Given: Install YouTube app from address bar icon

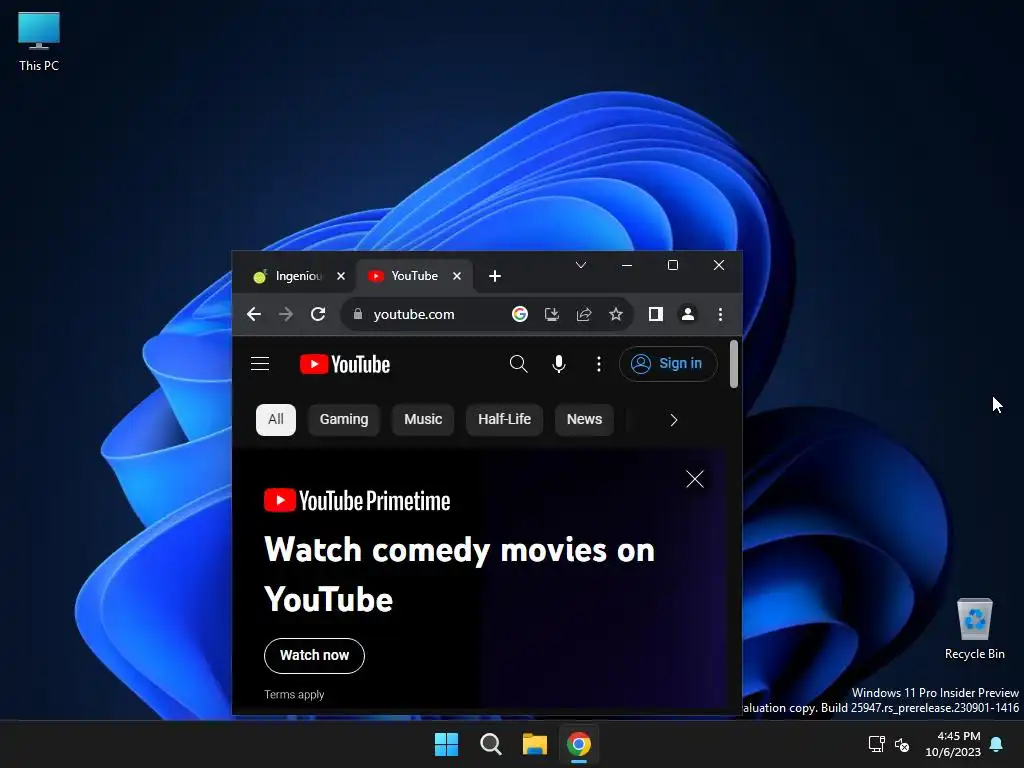Looking at the screenshot, I should pyautogui.click(x=552, y=314).
